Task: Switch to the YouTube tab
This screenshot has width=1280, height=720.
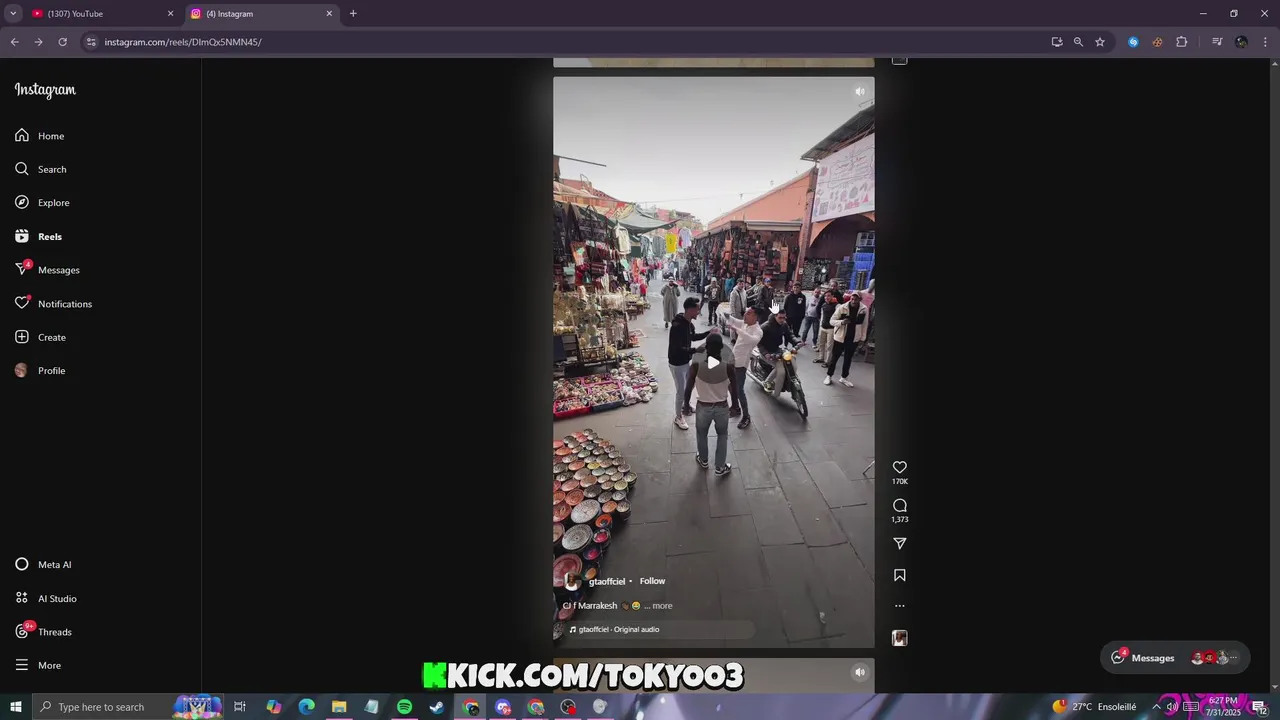Action: (x=100, y=14)
